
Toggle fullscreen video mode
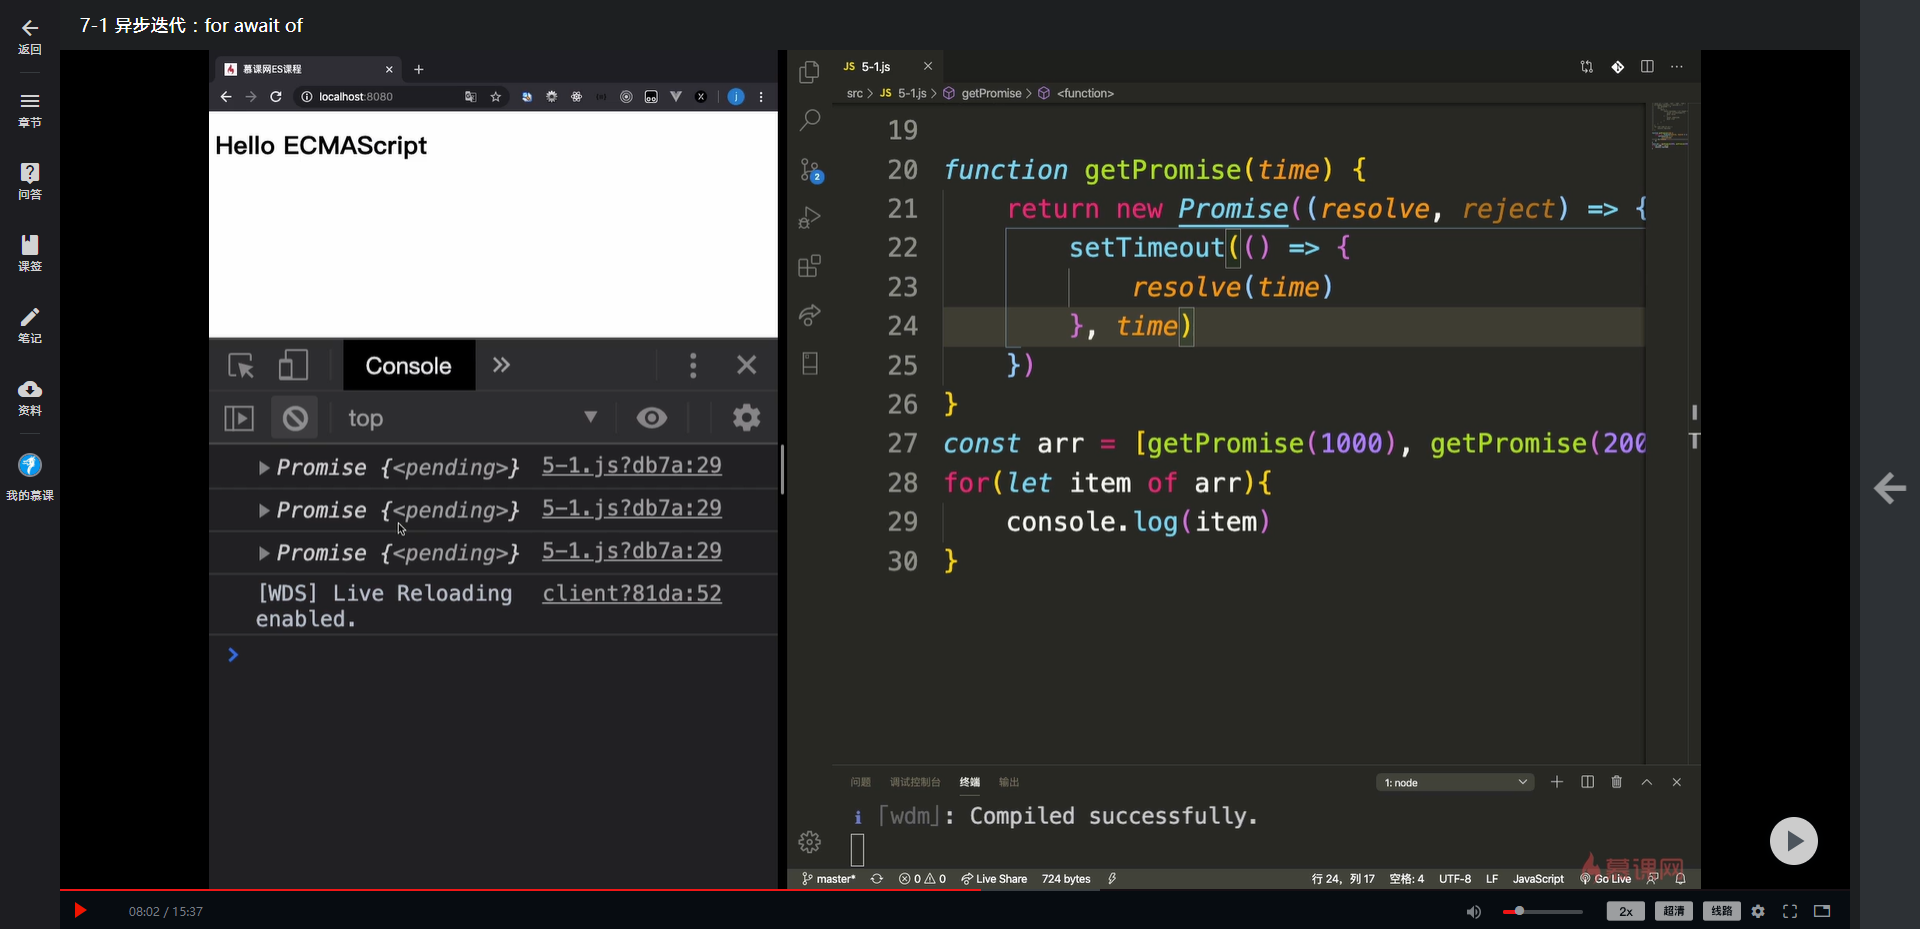1790,911
